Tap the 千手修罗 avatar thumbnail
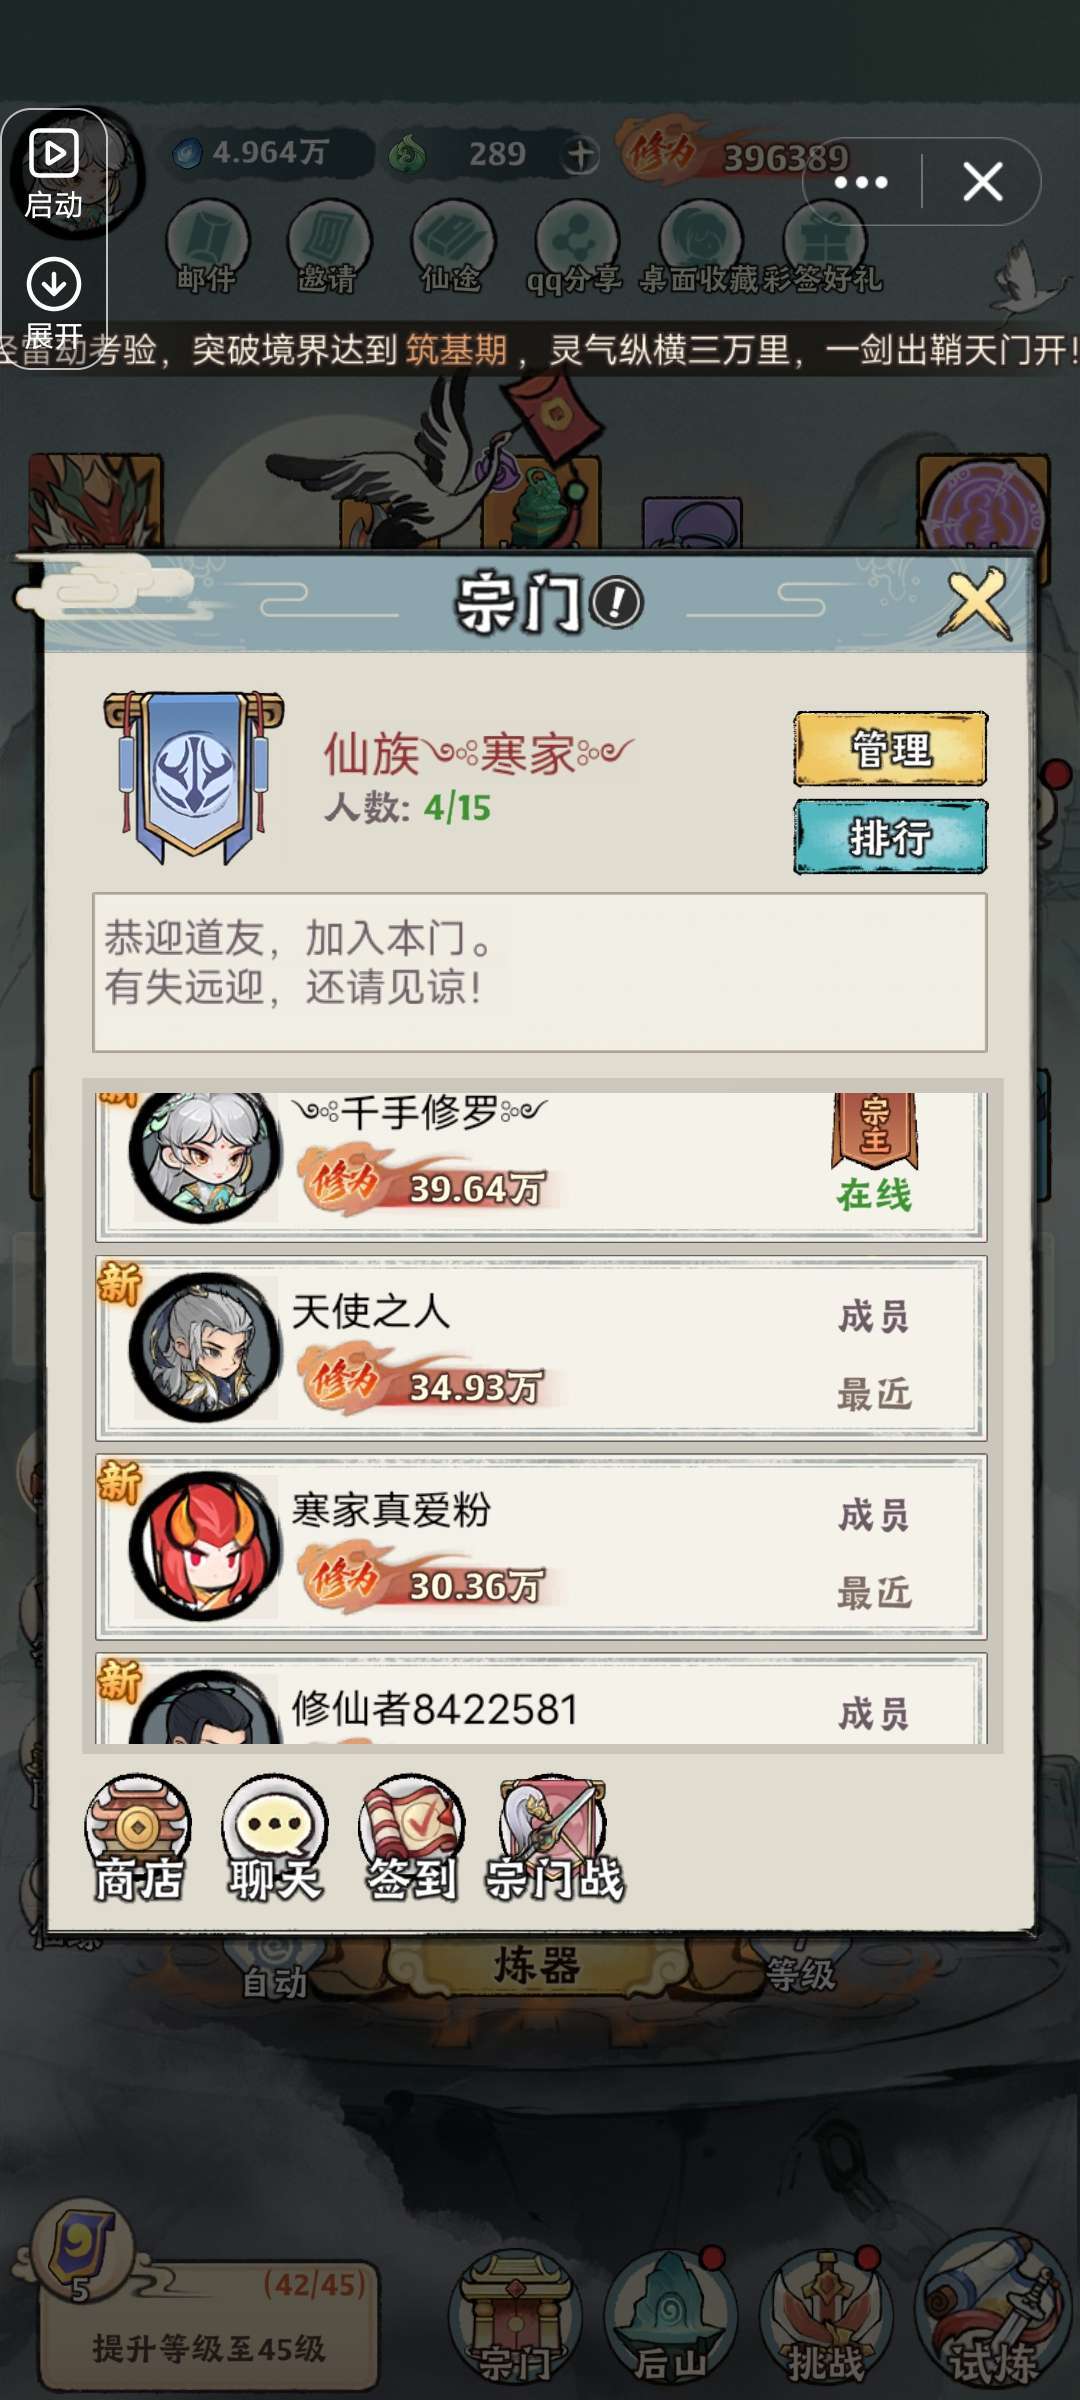The height and width of the screenshot is (2400, 1080). (205, 1156)
